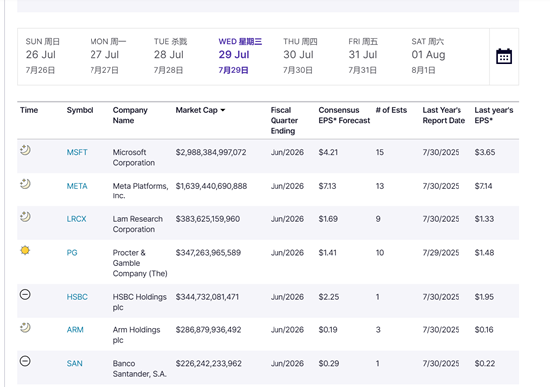Click META last year's EPS $7.14
550x387 pixels.
(483, 186)
